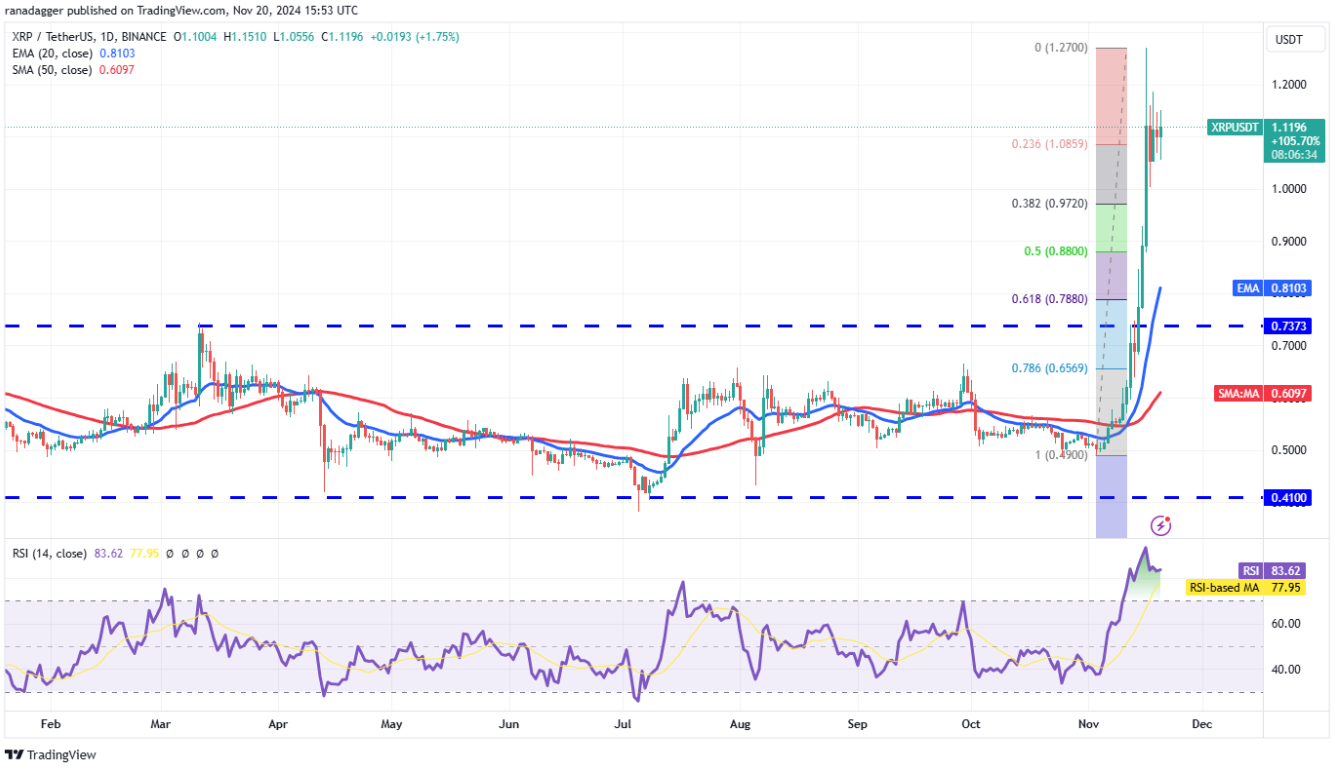Click the TradingView logo at bottom left

(x=50, y=755)
